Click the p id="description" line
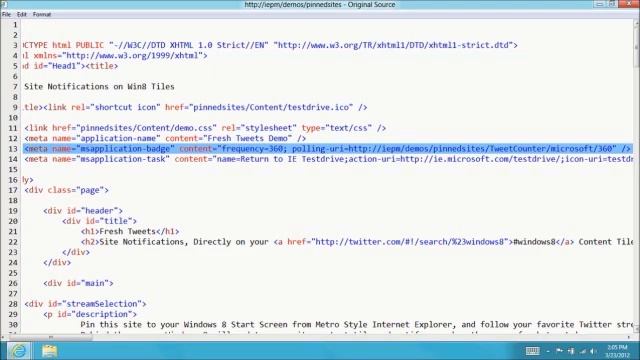The width and height of the screenshot is (640, 360). (90, 314)
